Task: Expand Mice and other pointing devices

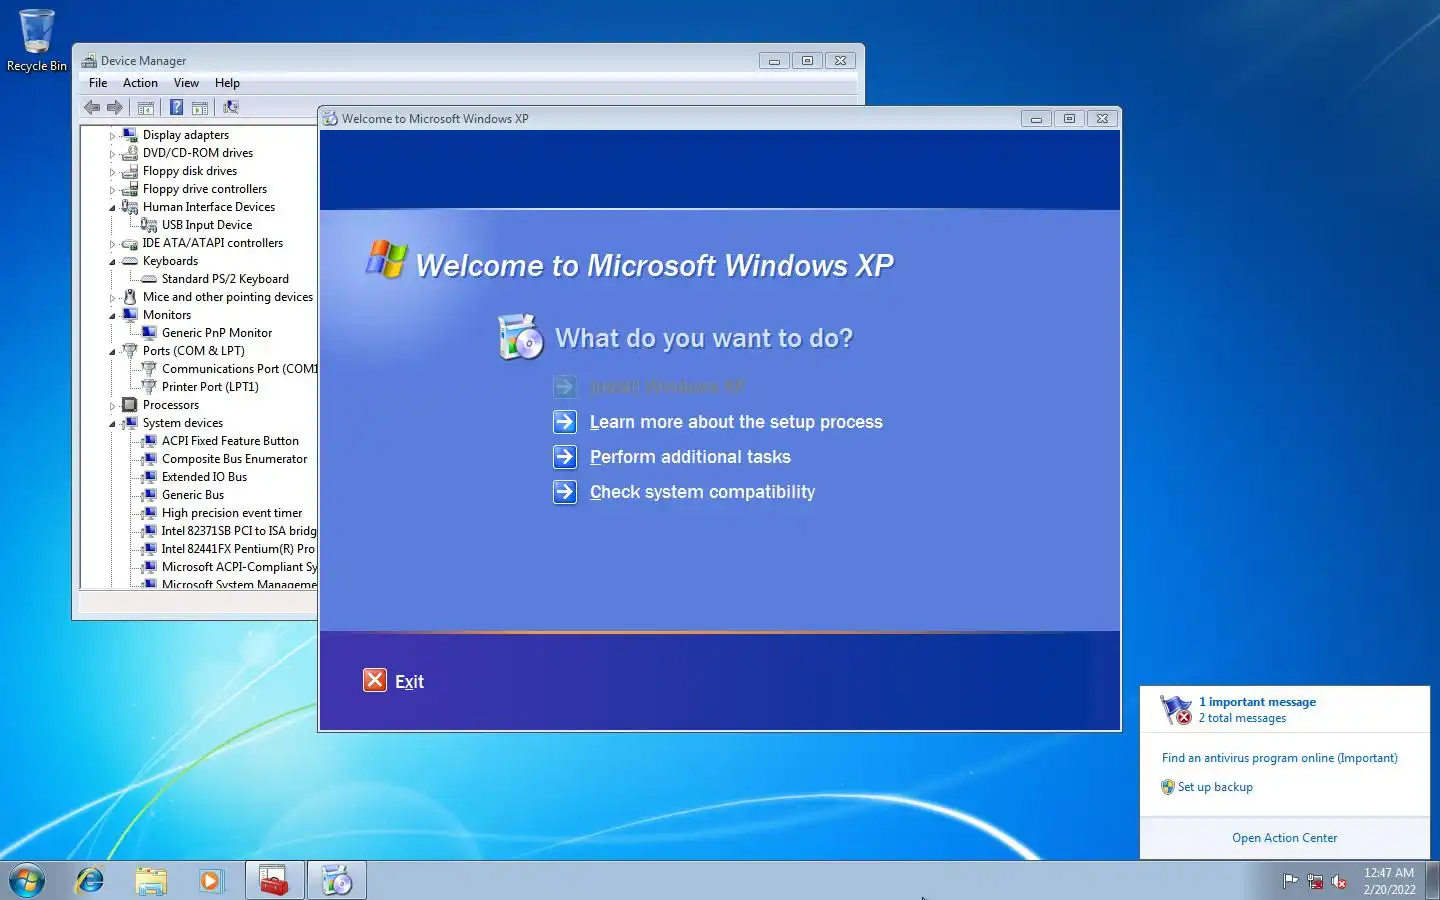Action: [x=112, y=298]
